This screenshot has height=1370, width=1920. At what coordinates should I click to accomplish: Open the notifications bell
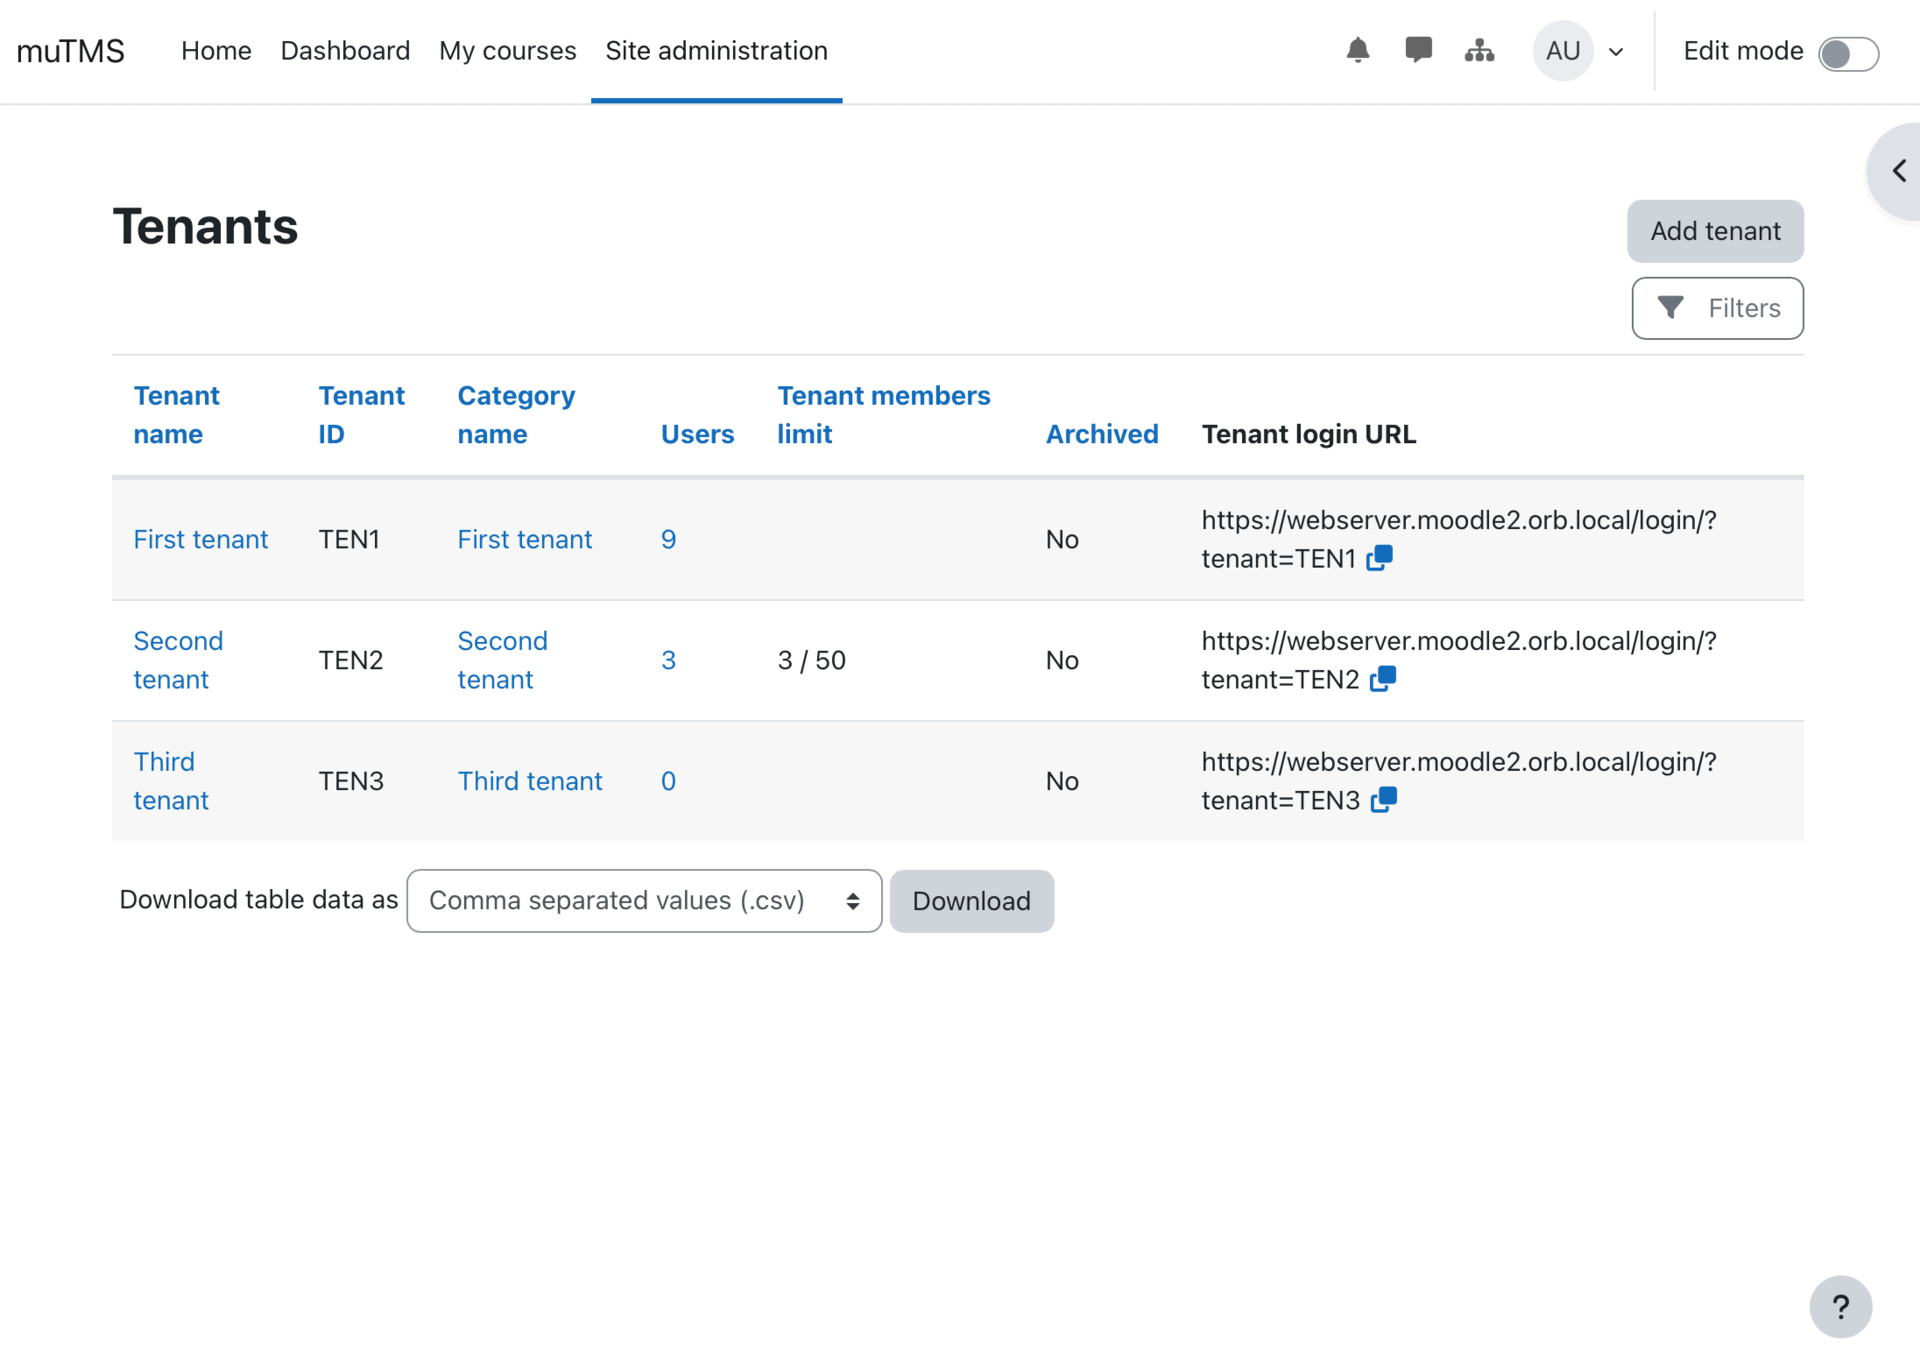point(1357,50)
